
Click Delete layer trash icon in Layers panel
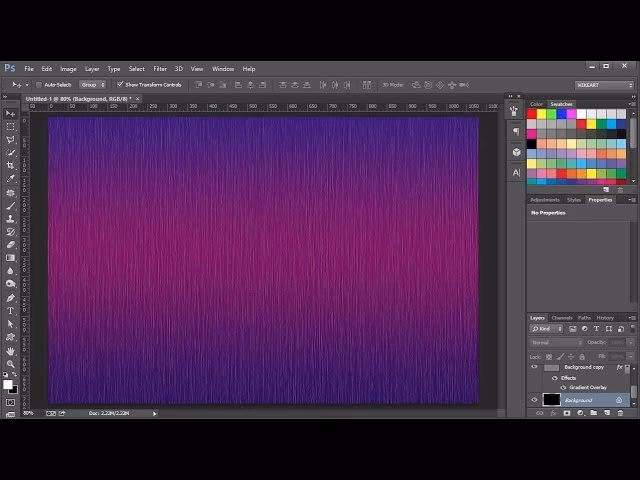coord(620,413)
